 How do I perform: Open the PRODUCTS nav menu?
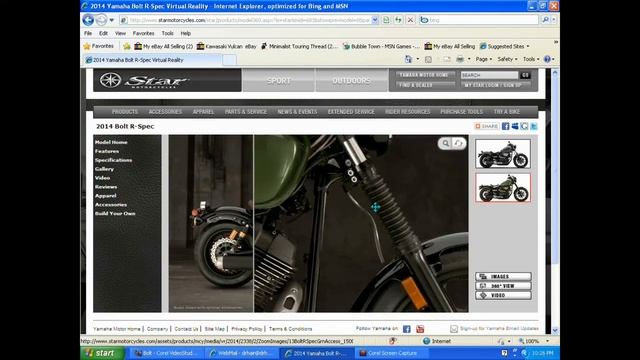tap(125, 111)
